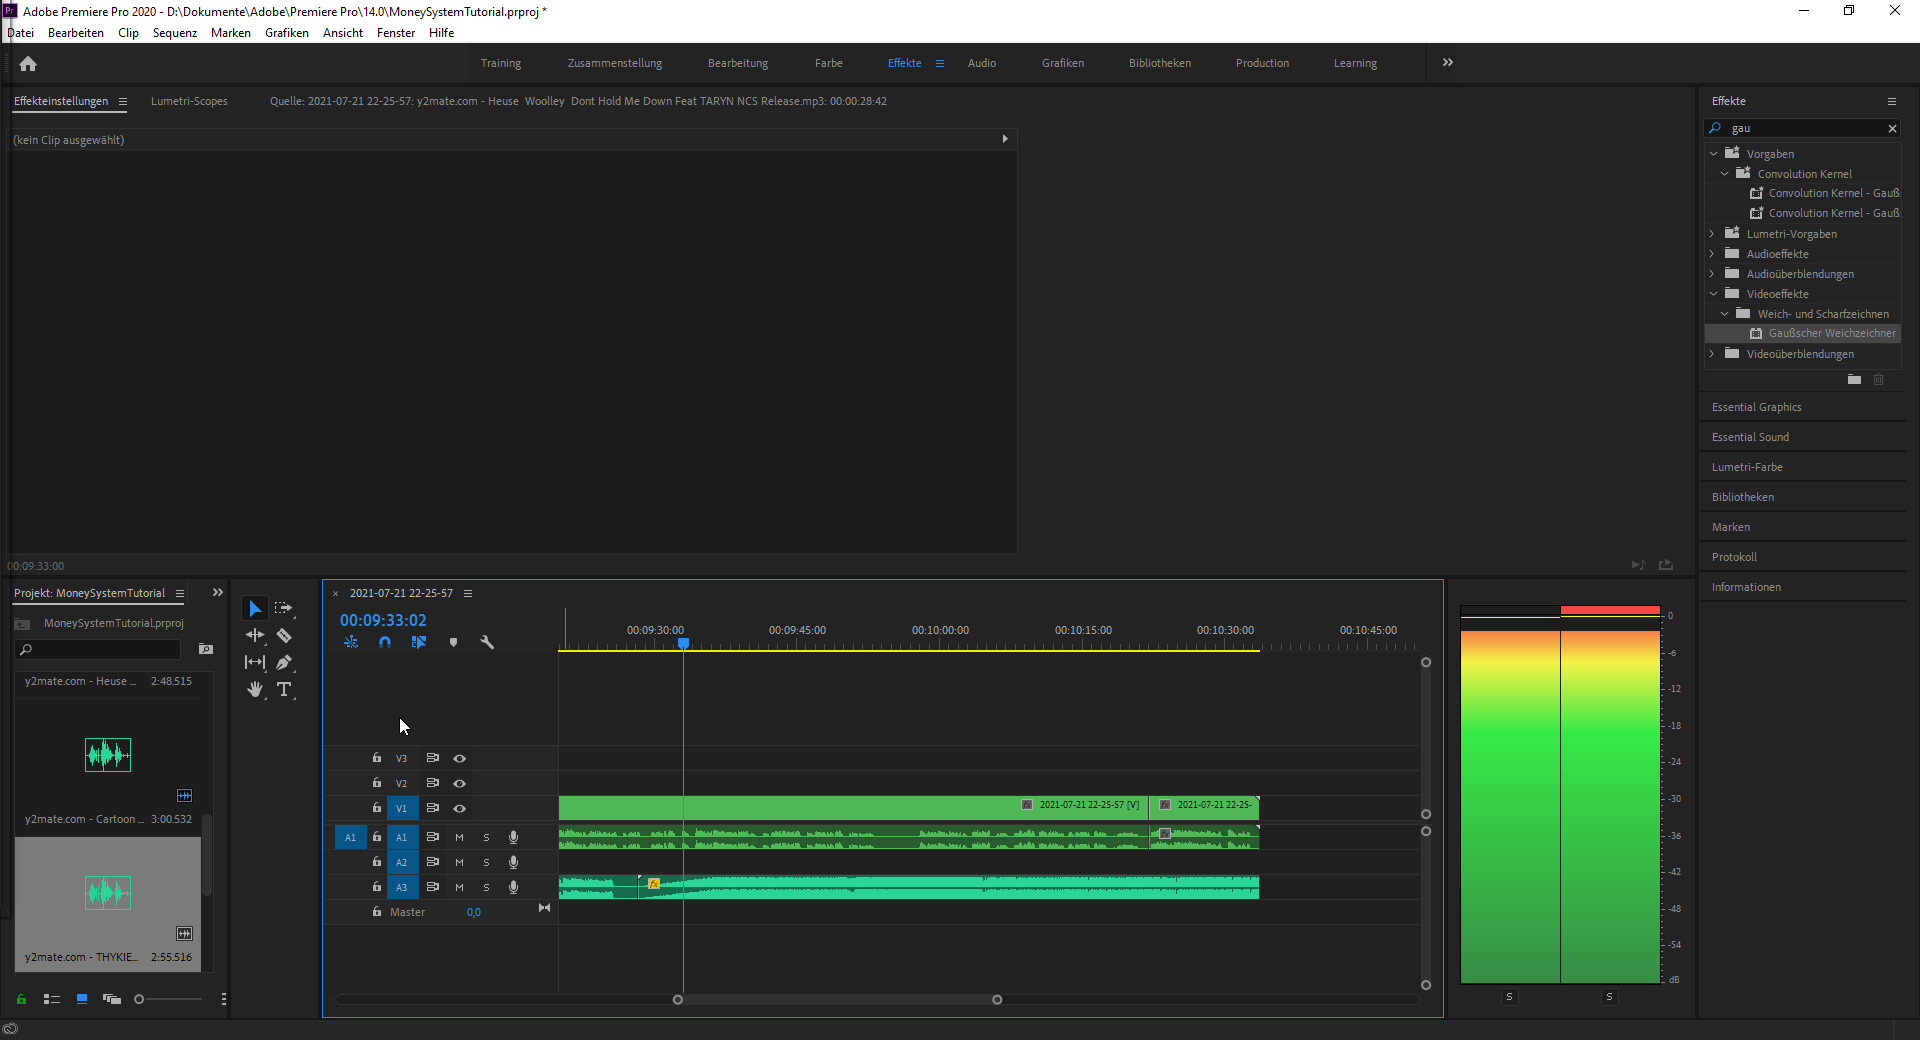Select the Razor tool in the toolbox
The width and height of the screenshot is (1920, 1040).
(284, 636)
